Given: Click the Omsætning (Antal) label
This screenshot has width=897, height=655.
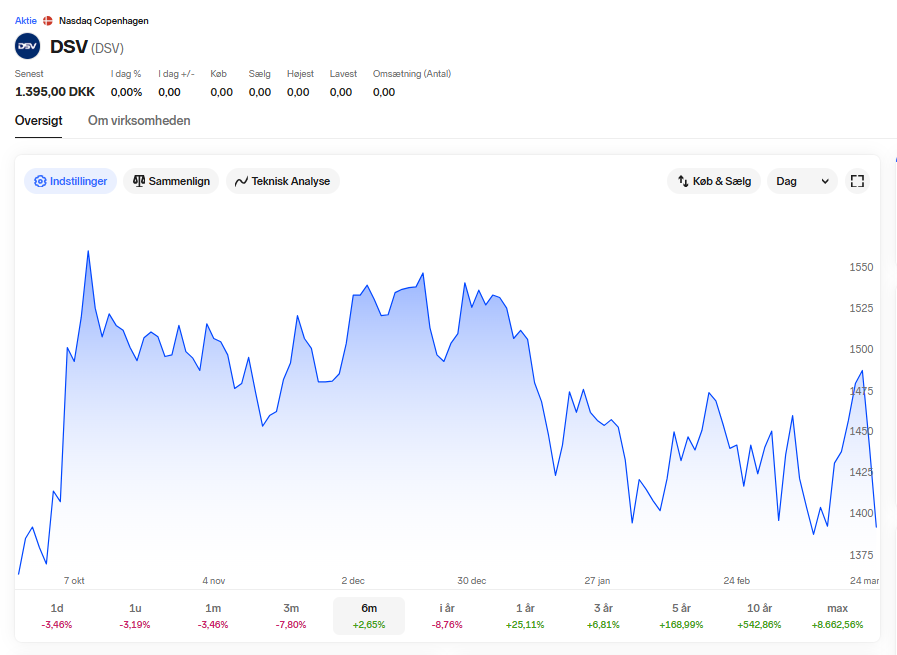Looking at the screenshot, I should [412, 74].
